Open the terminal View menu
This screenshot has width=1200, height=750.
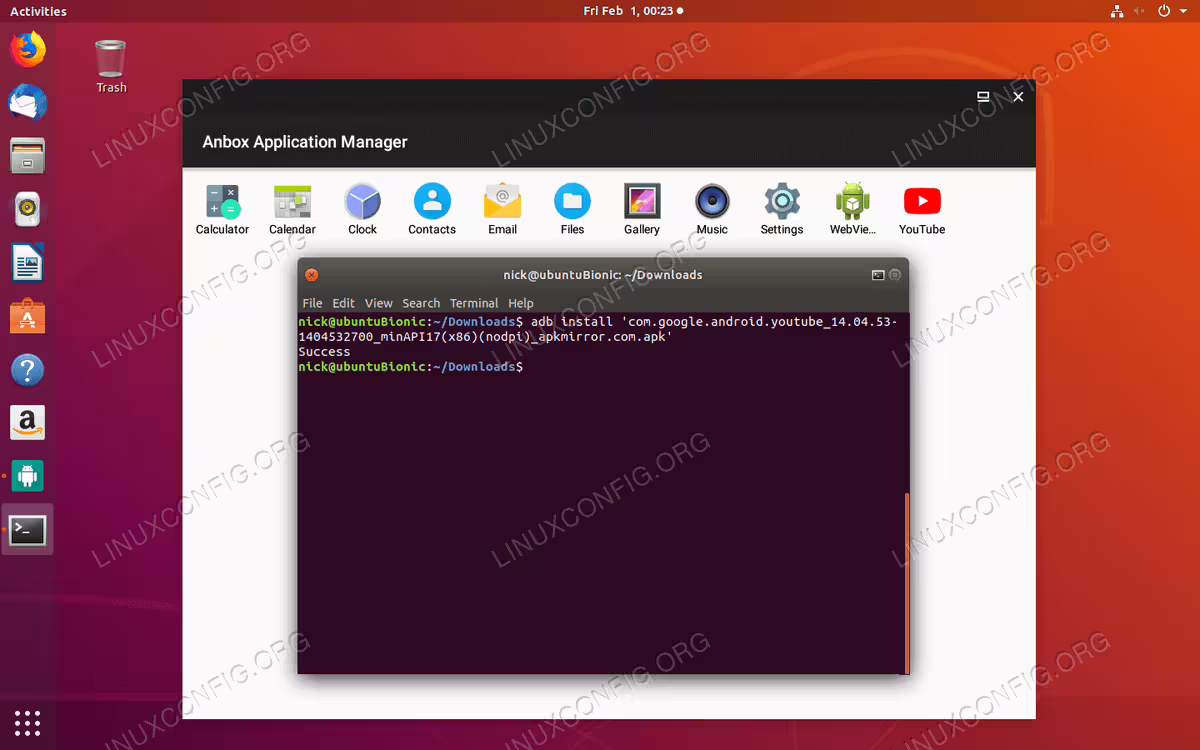[x=378, y=303]
